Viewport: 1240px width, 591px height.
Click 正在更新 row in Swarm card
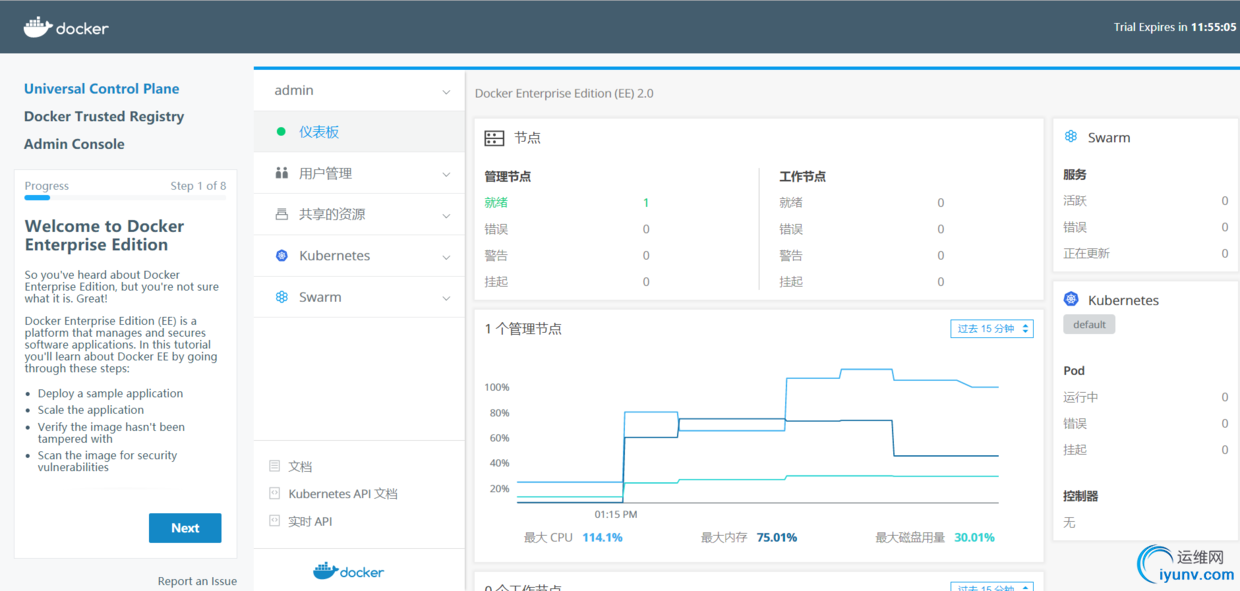pos(1146,254)
